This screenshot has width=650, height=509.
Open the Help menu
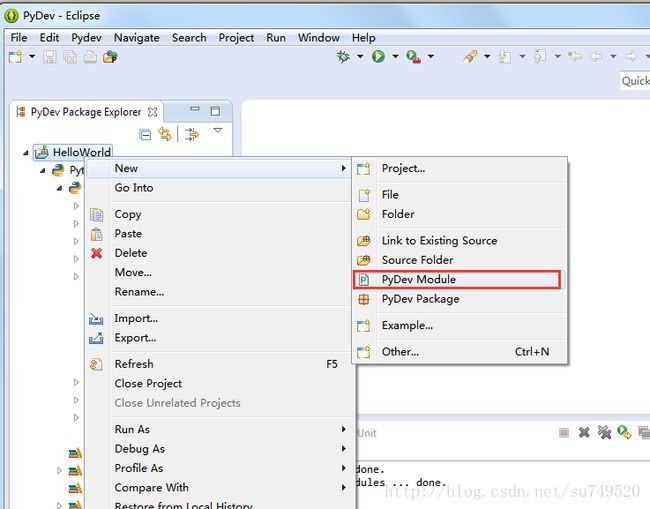[364, 38]
